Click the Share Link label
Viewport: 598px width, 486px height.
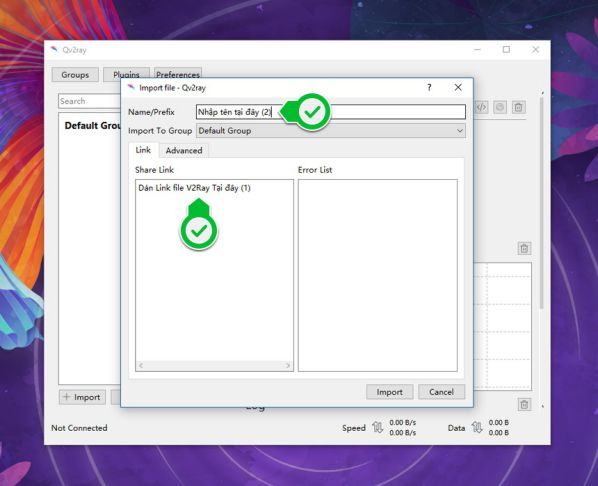(154, 170)
